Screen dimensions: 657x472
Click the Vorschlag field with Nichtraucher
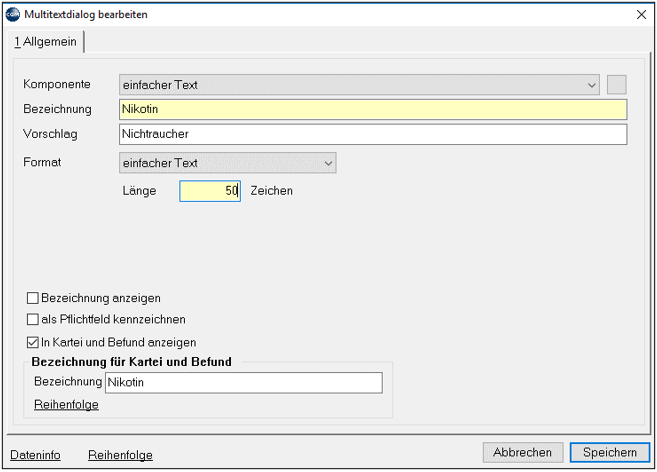click(x=373, y=134)
